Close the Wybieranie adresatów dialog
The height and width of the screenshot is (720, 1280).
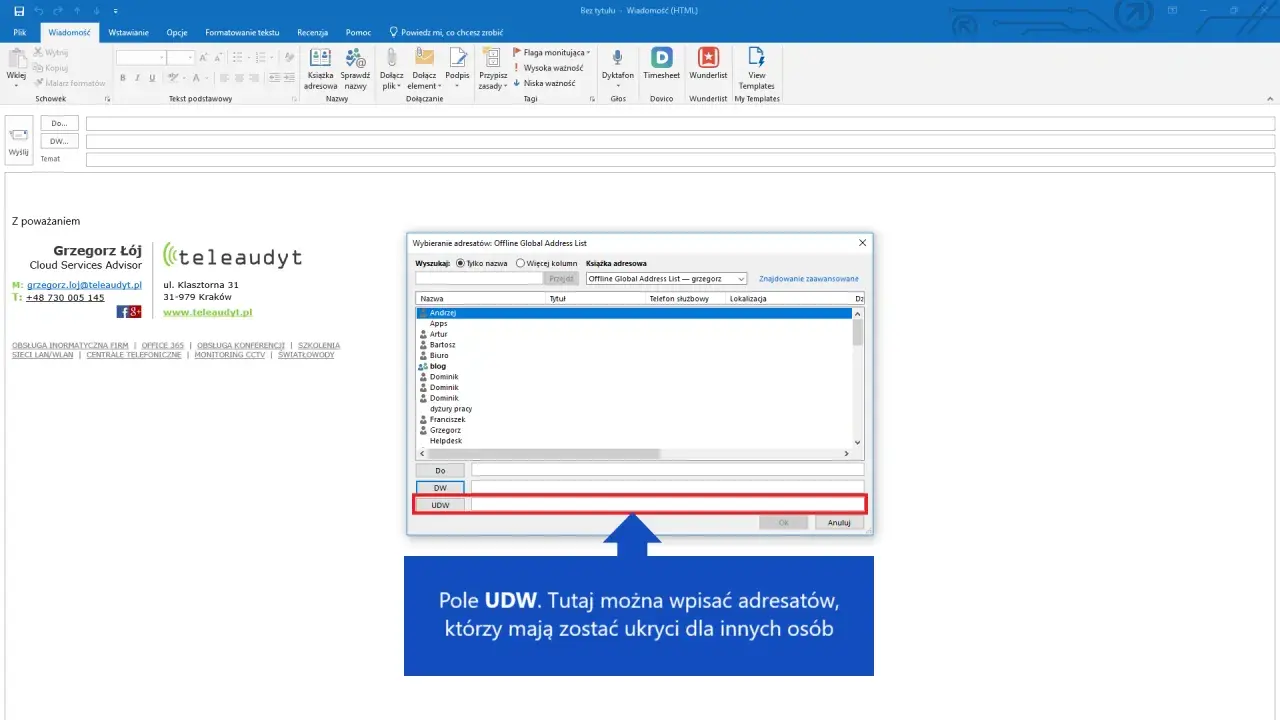pos(862,243)
